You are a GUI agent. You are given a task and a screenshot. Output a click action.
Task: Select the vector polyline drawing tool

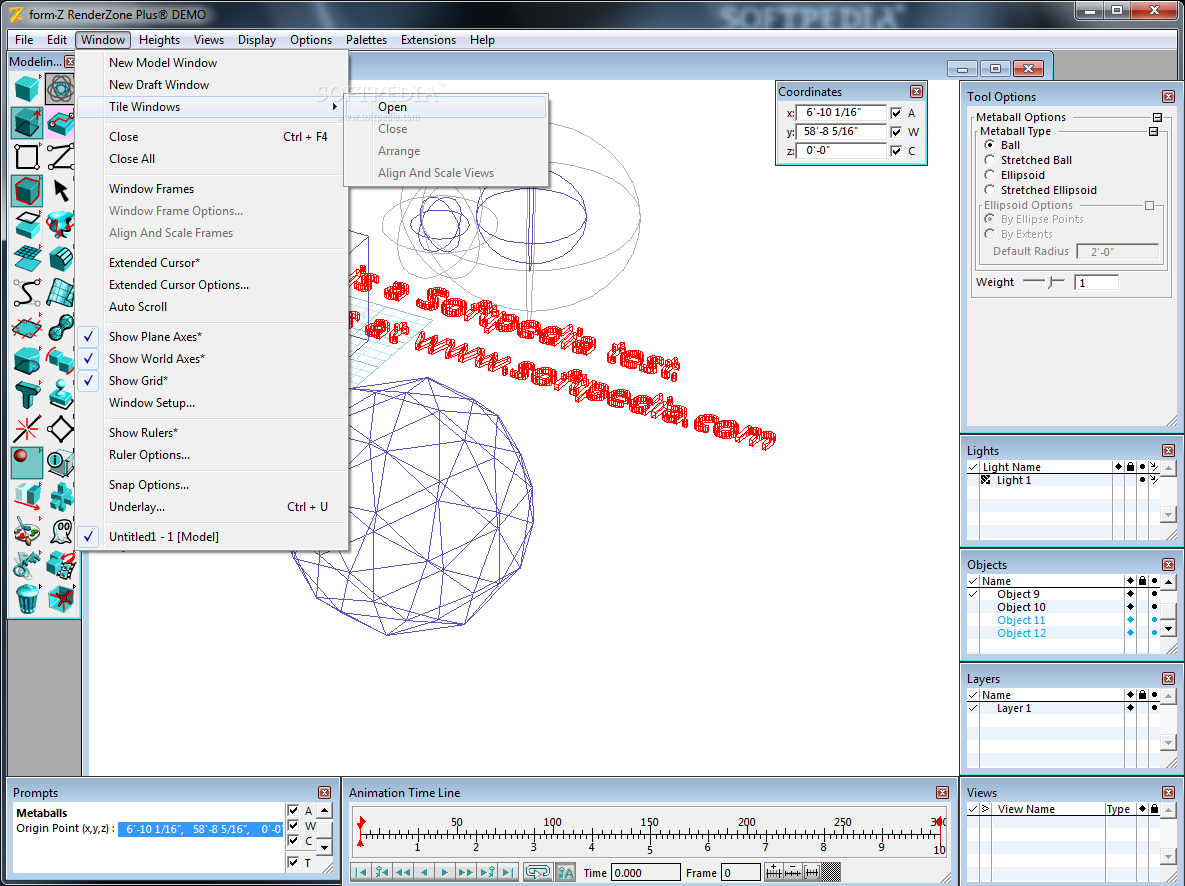(x=60, y=156)
